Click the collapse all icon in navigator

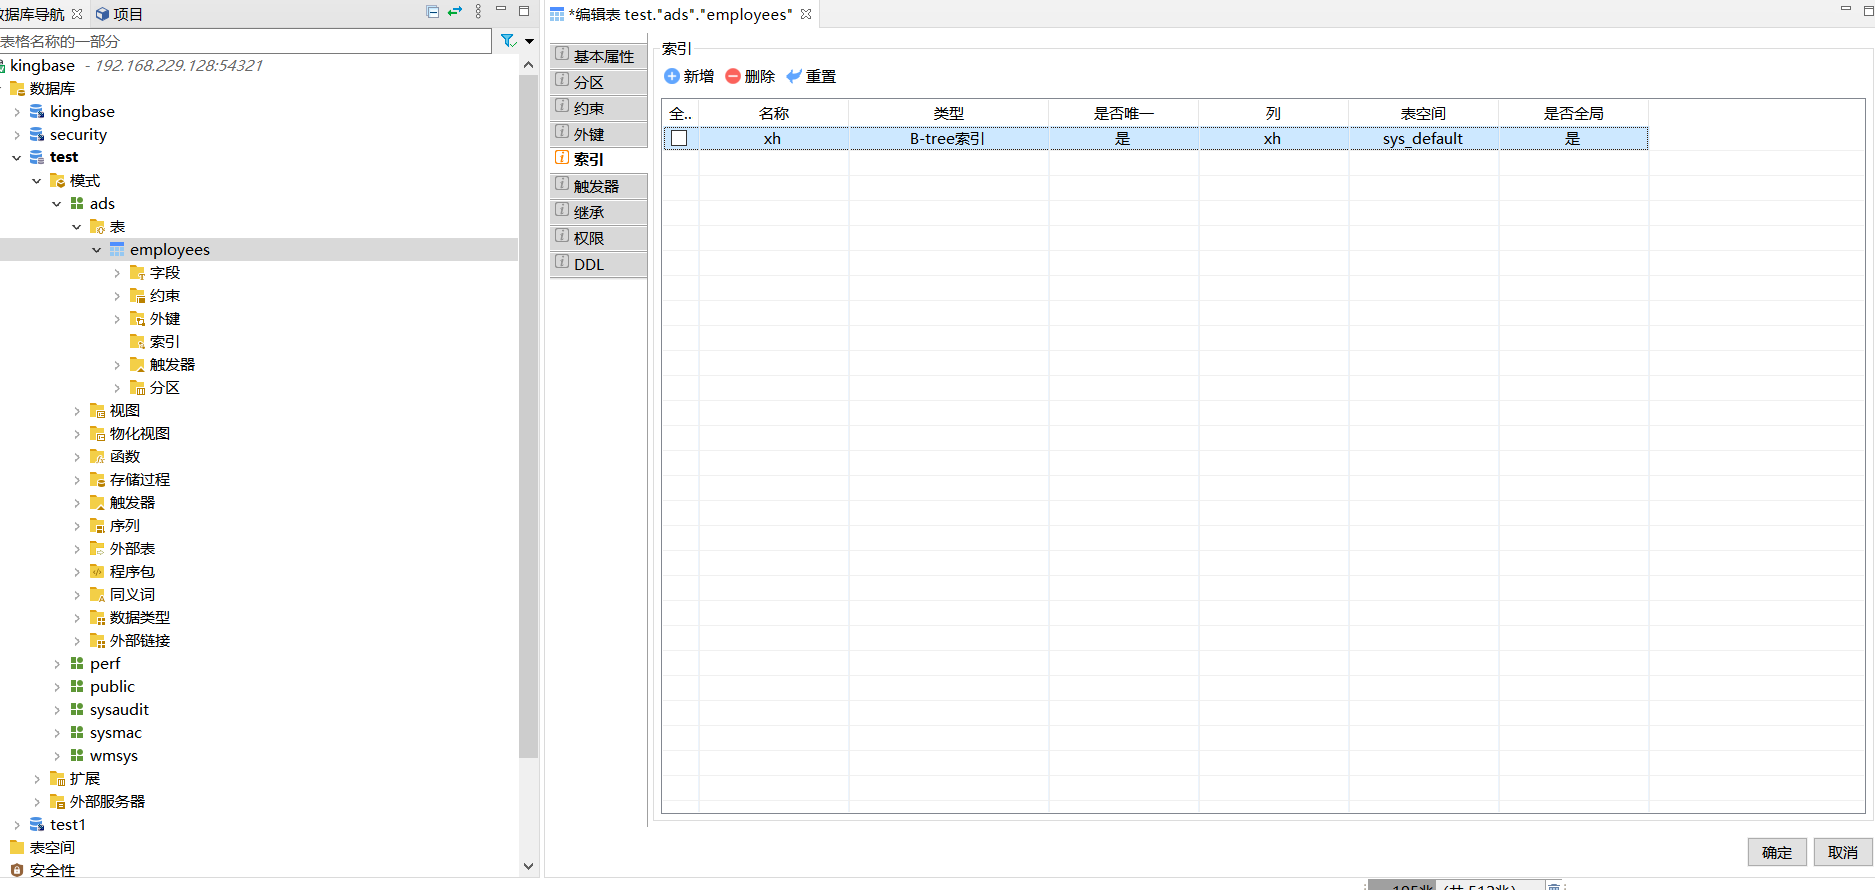[x=433, y=12]
